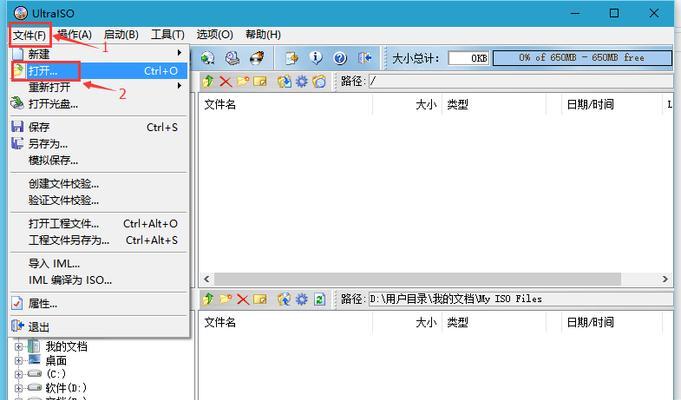Click the Exit door icon in toolbar
The image size is (681, 400).
tap(364, 58)
